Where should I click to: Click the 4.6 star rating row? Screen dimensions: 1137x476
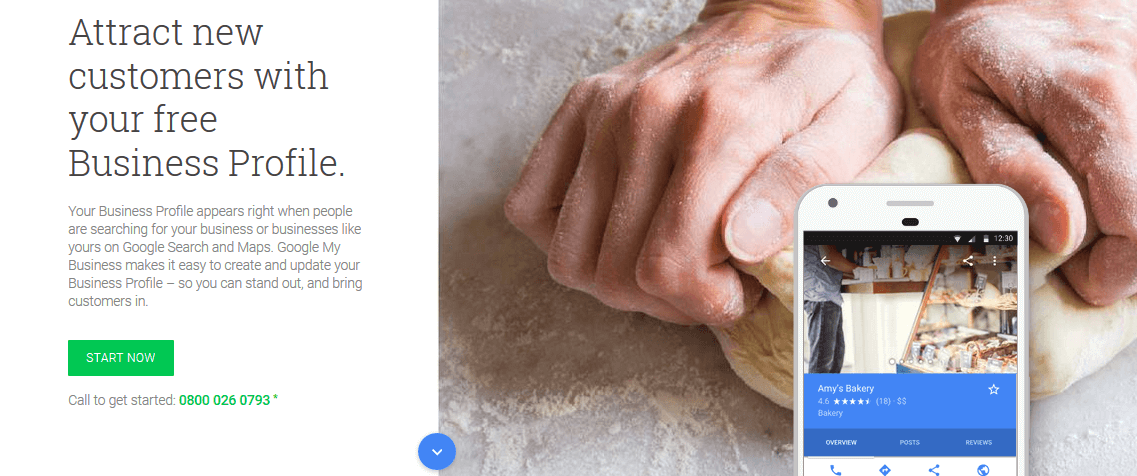[x=861, y=401]
